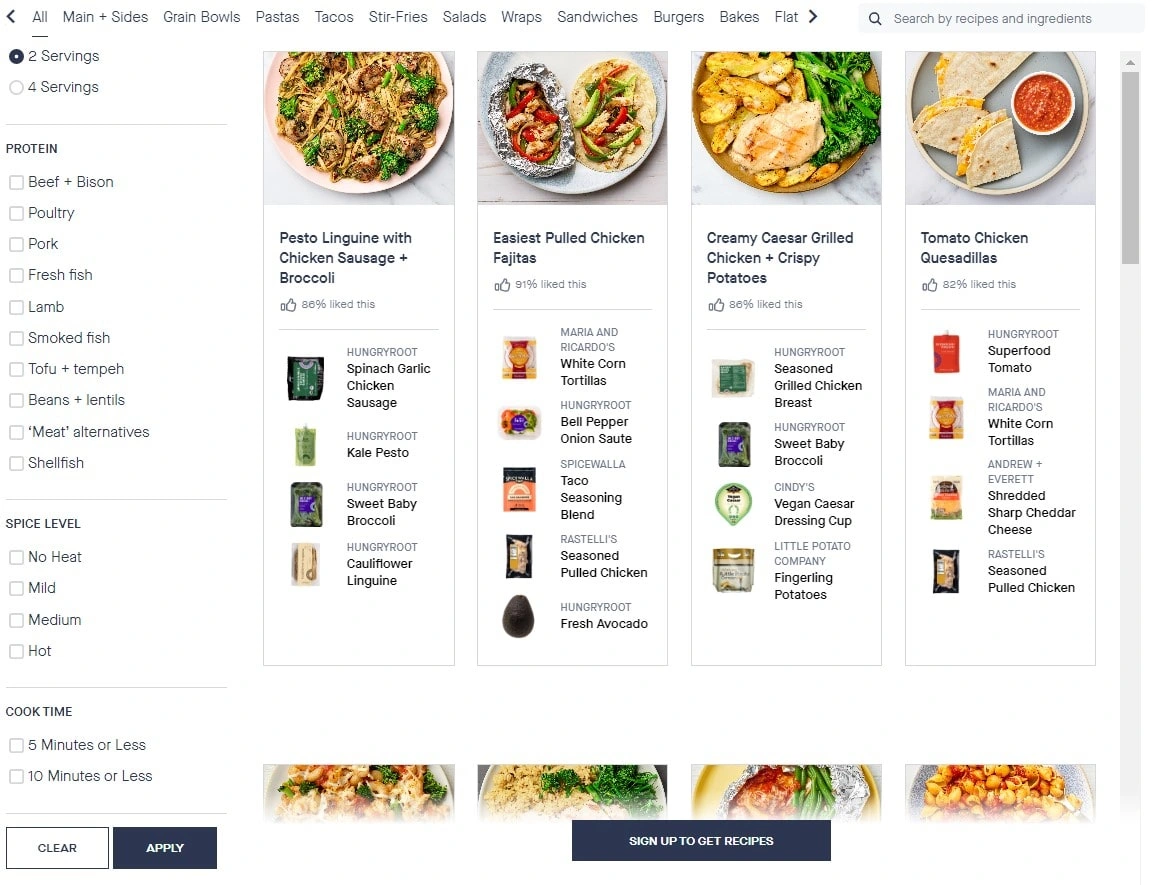Show more categories with right chevron
The image size is (1152, 885).
click(x=813, y=16)
